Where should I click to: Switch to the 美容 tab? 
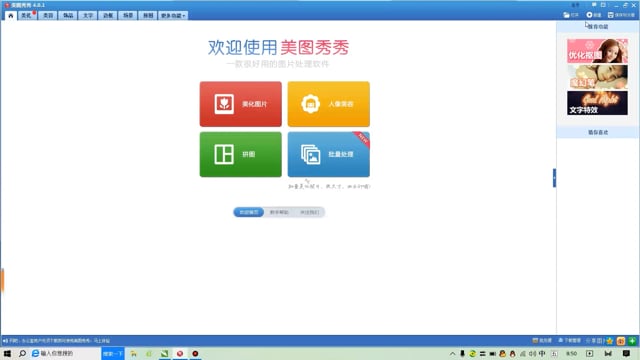click(48, 16)
